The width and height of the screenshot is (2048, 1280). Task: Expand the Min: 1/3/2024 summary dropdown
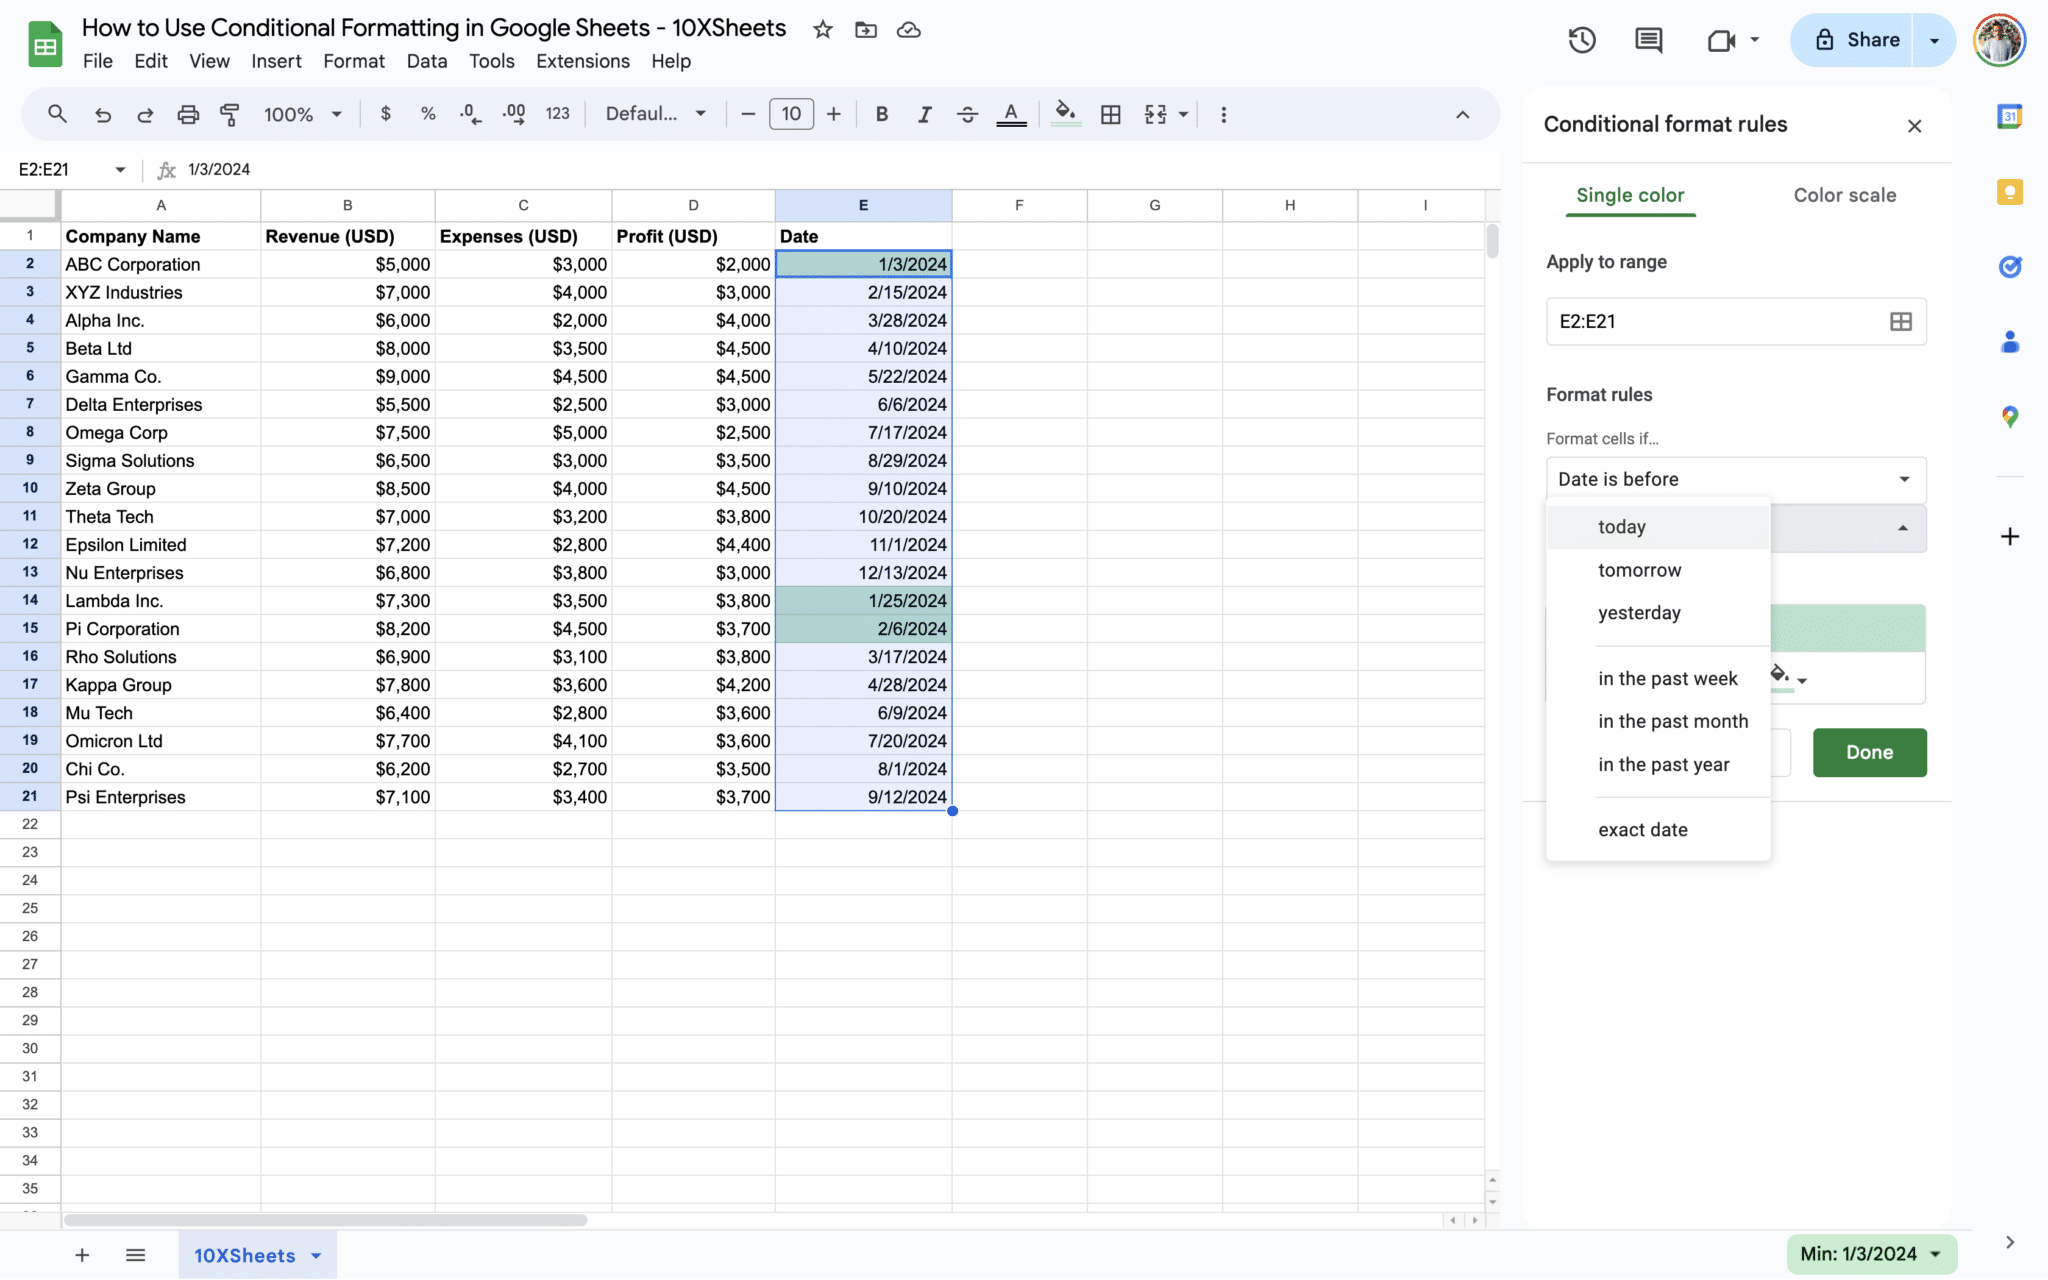(1871, 1254)
